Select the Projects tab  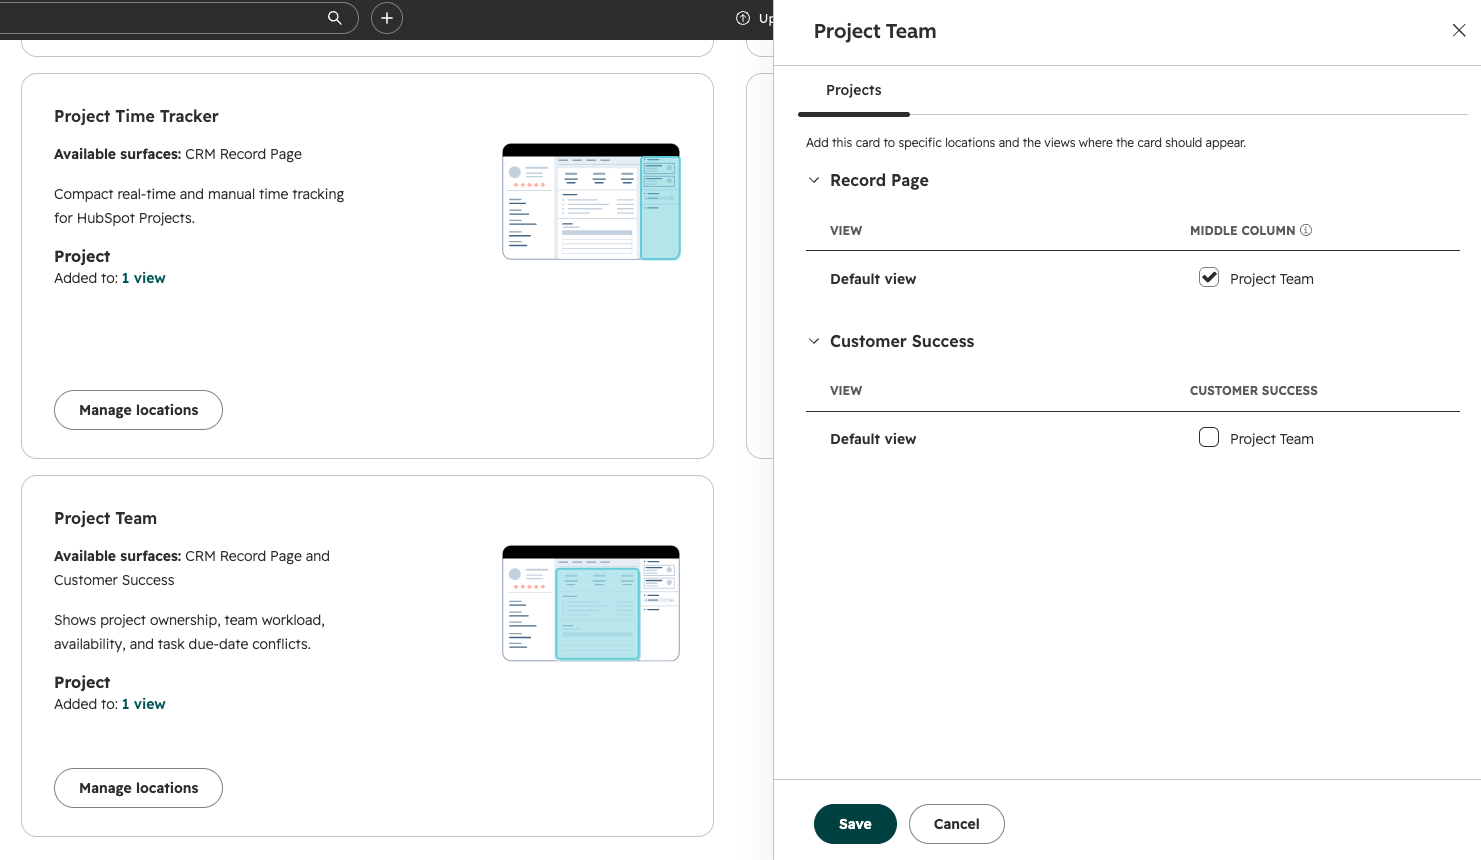pyautogui.click(x=854, y=90)
